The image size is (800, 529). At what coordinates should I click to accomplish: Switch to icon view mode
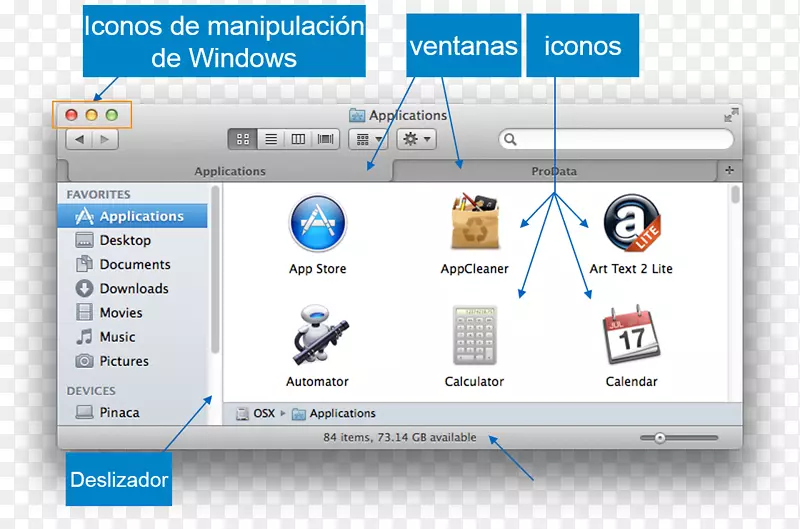click(x=243, y=139)
